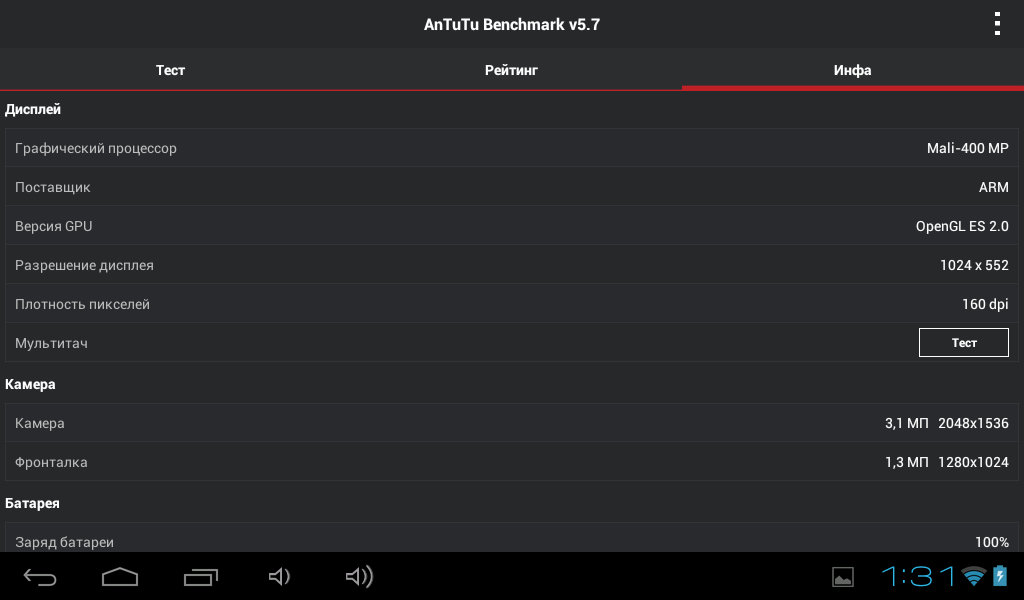The image size is (1024, 600).
Task: Switch to the Рейтинг tab
Action: tap(511, 70)
